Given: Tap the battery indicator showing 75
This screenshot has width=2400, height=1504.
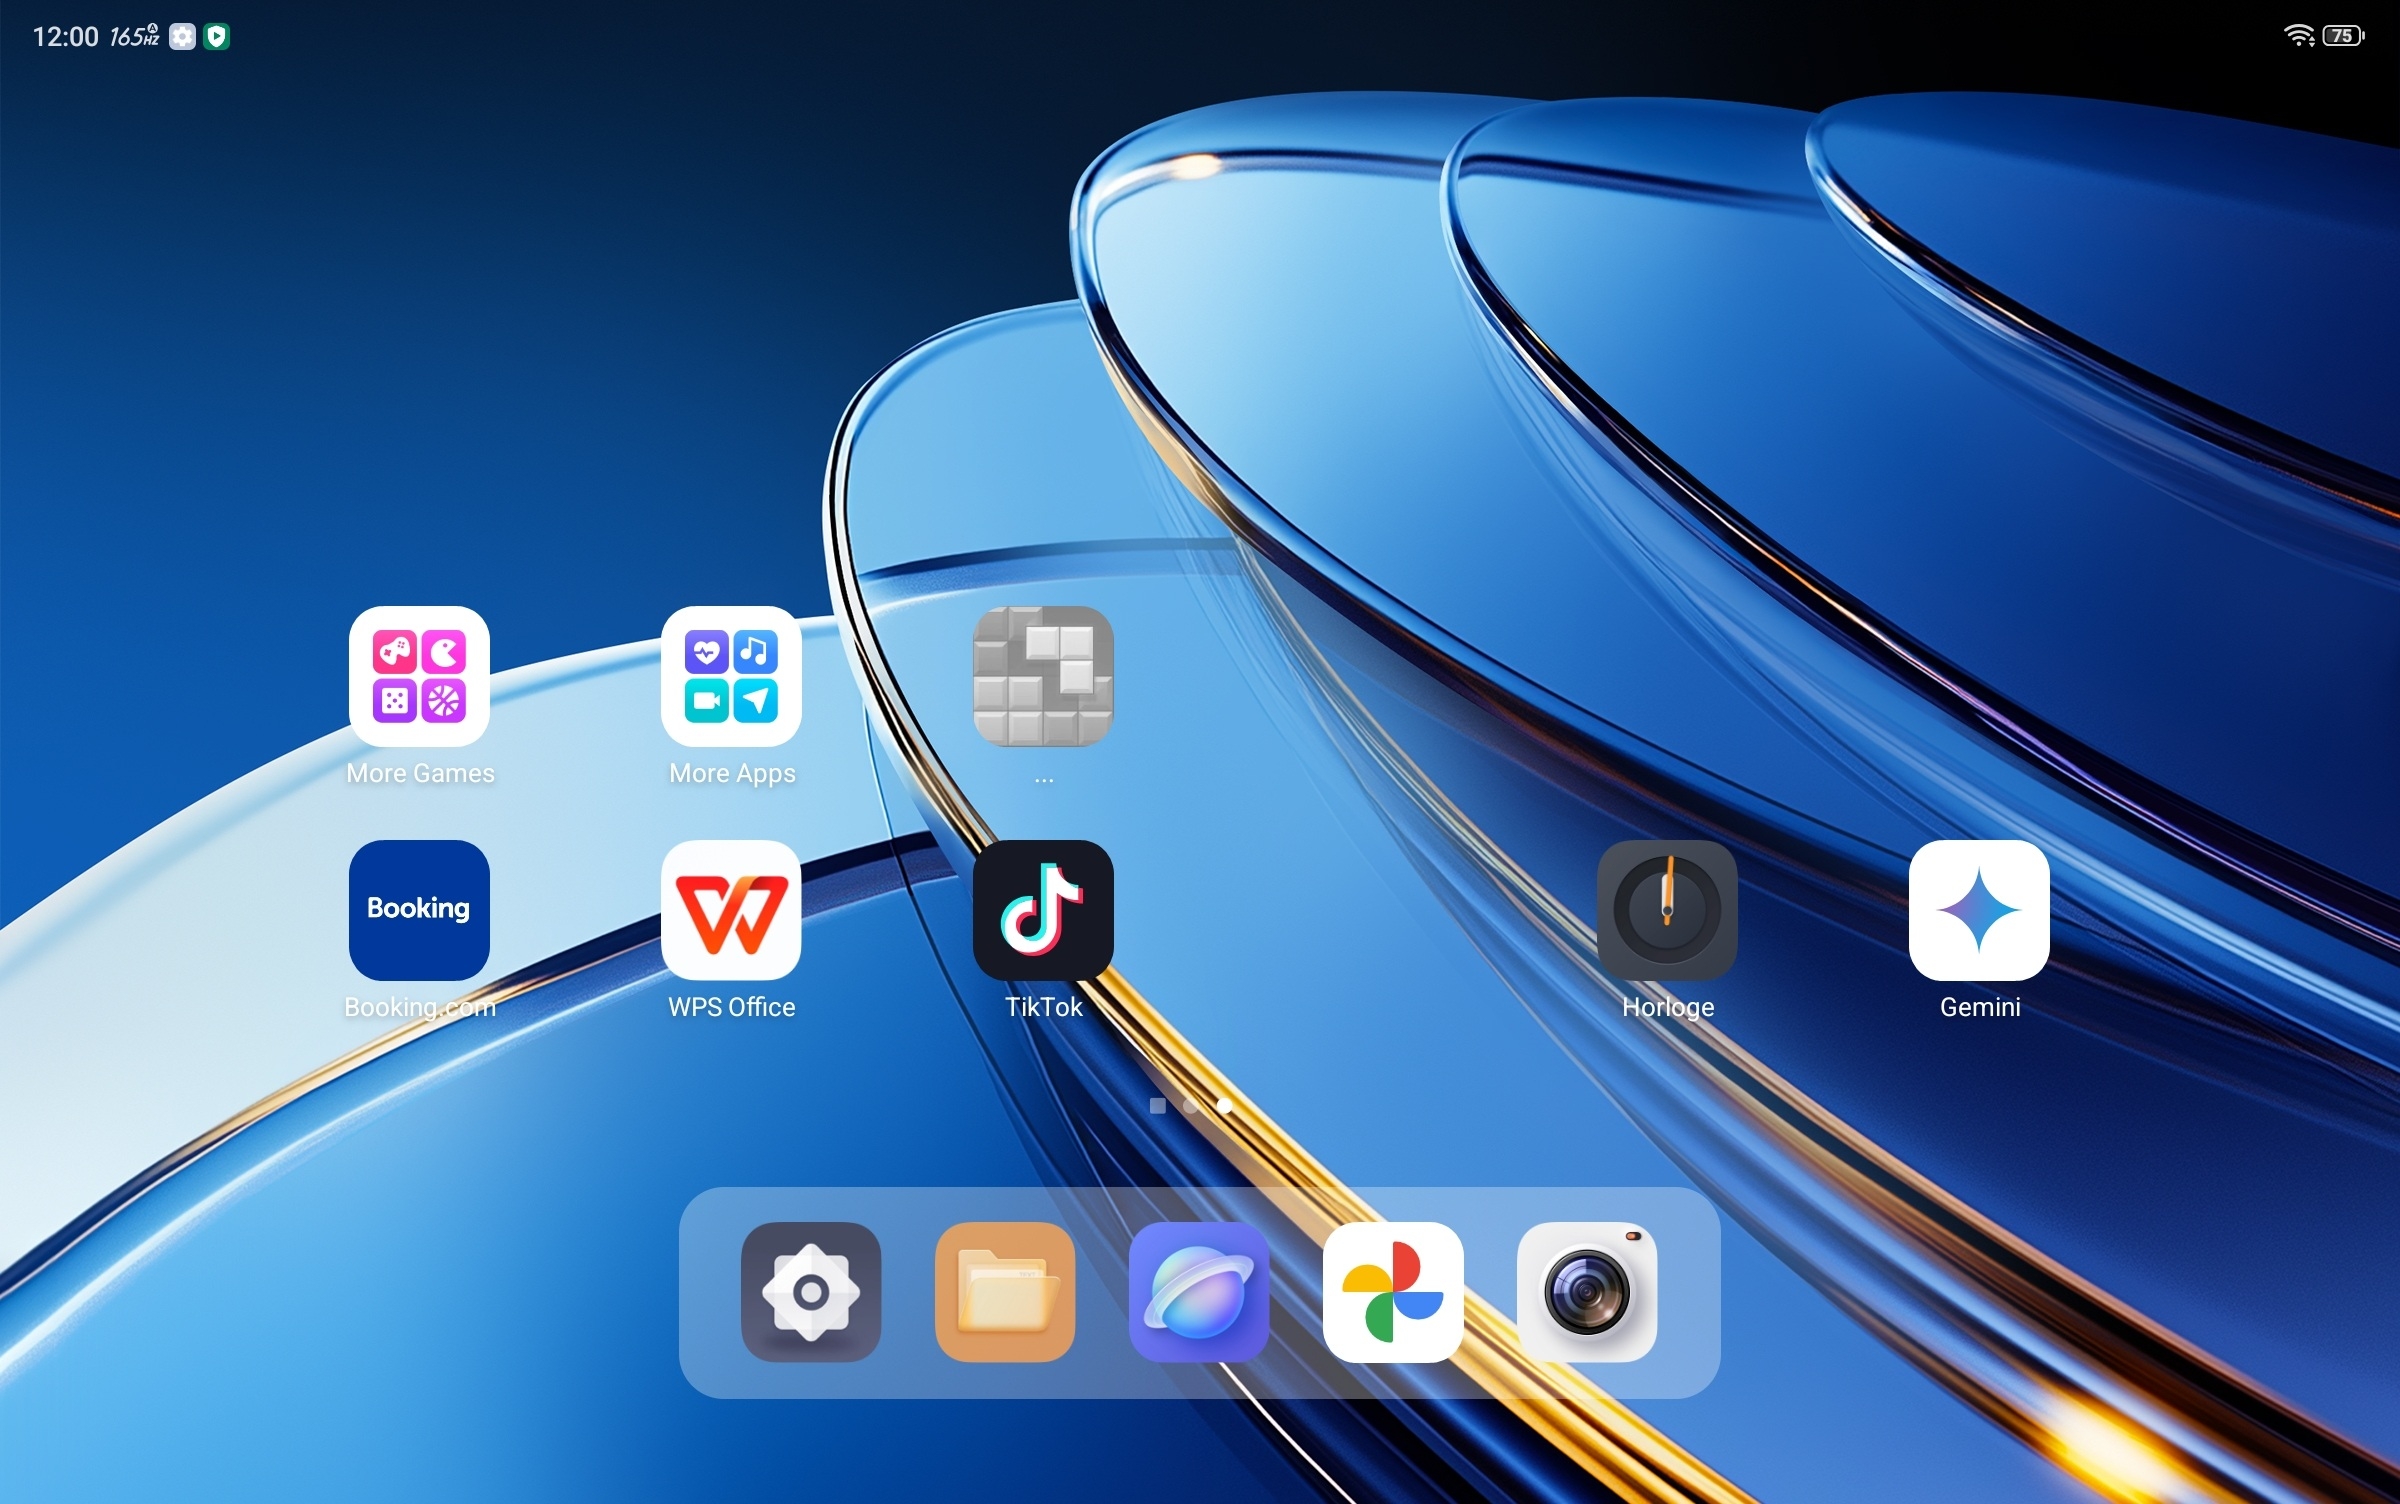Looking at the screenshot, I should click(x=2343, y=36).
